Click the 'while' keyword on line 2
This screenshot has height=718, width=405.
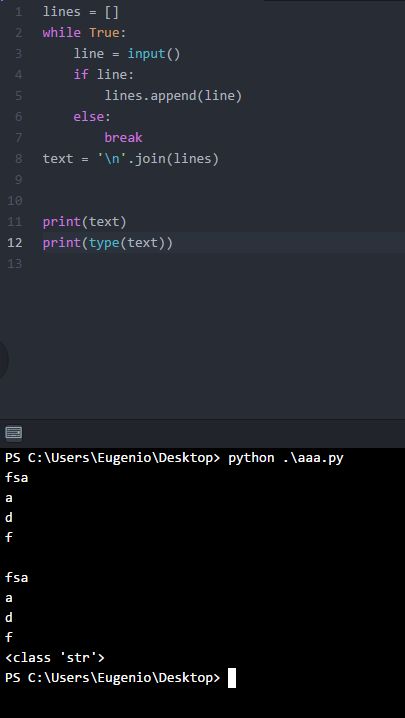tap(62, 33)
